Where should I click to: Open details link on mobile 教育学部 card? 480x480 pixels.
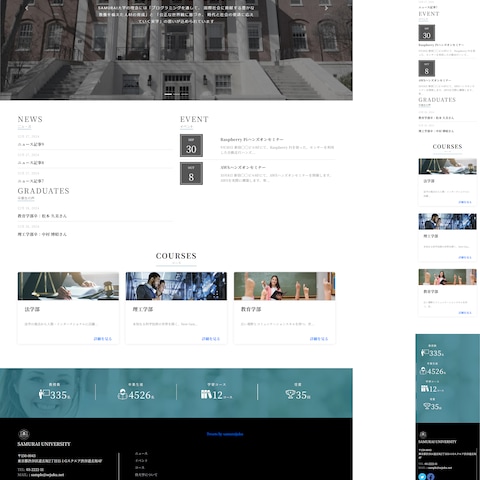[465, 313]
